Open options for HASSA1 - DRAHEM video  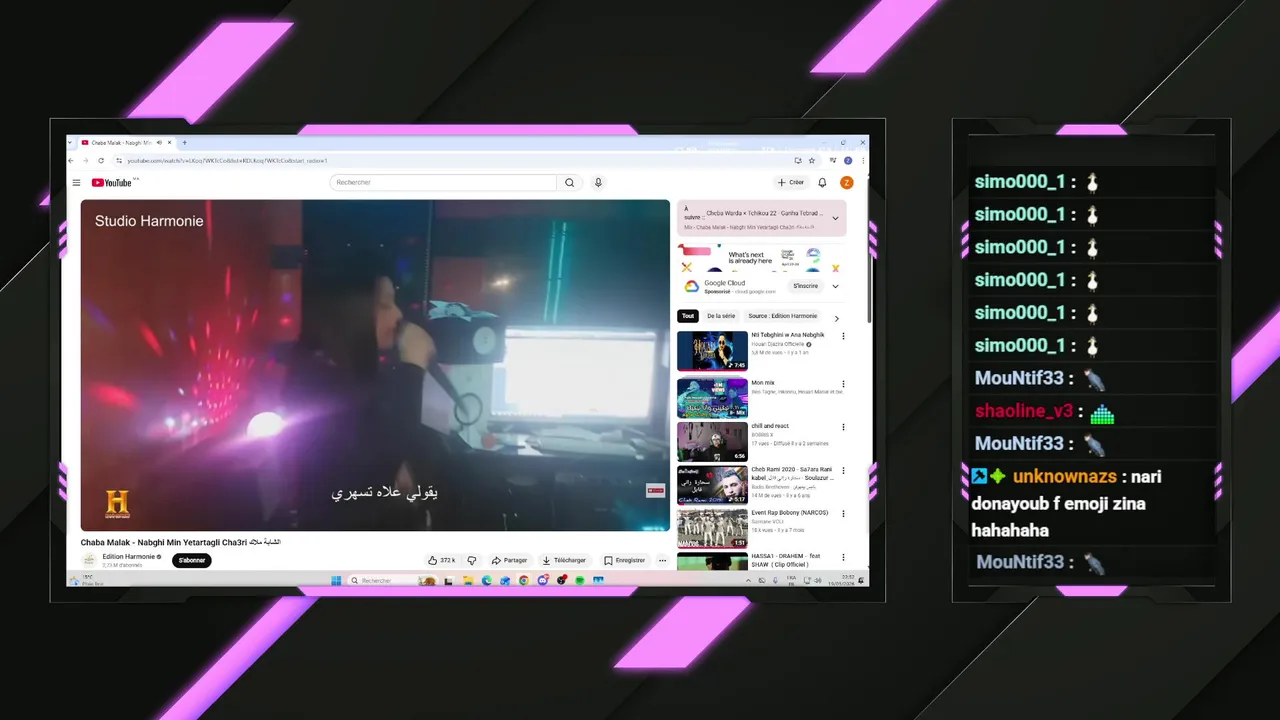pos(843,558)
